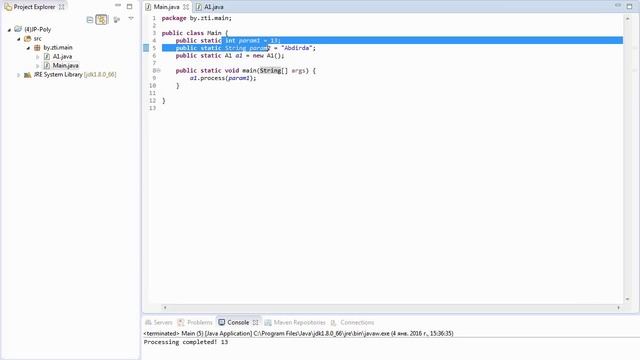Click the horizontal scrollbar left arrow
Viewport: 640px width, 360px height.
[x=165, y=307]
